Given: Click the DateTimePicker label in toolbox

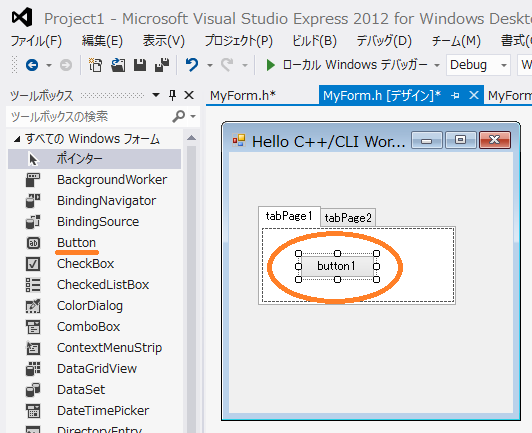Looking at the screenshot, I should click(x=103, y=411).
